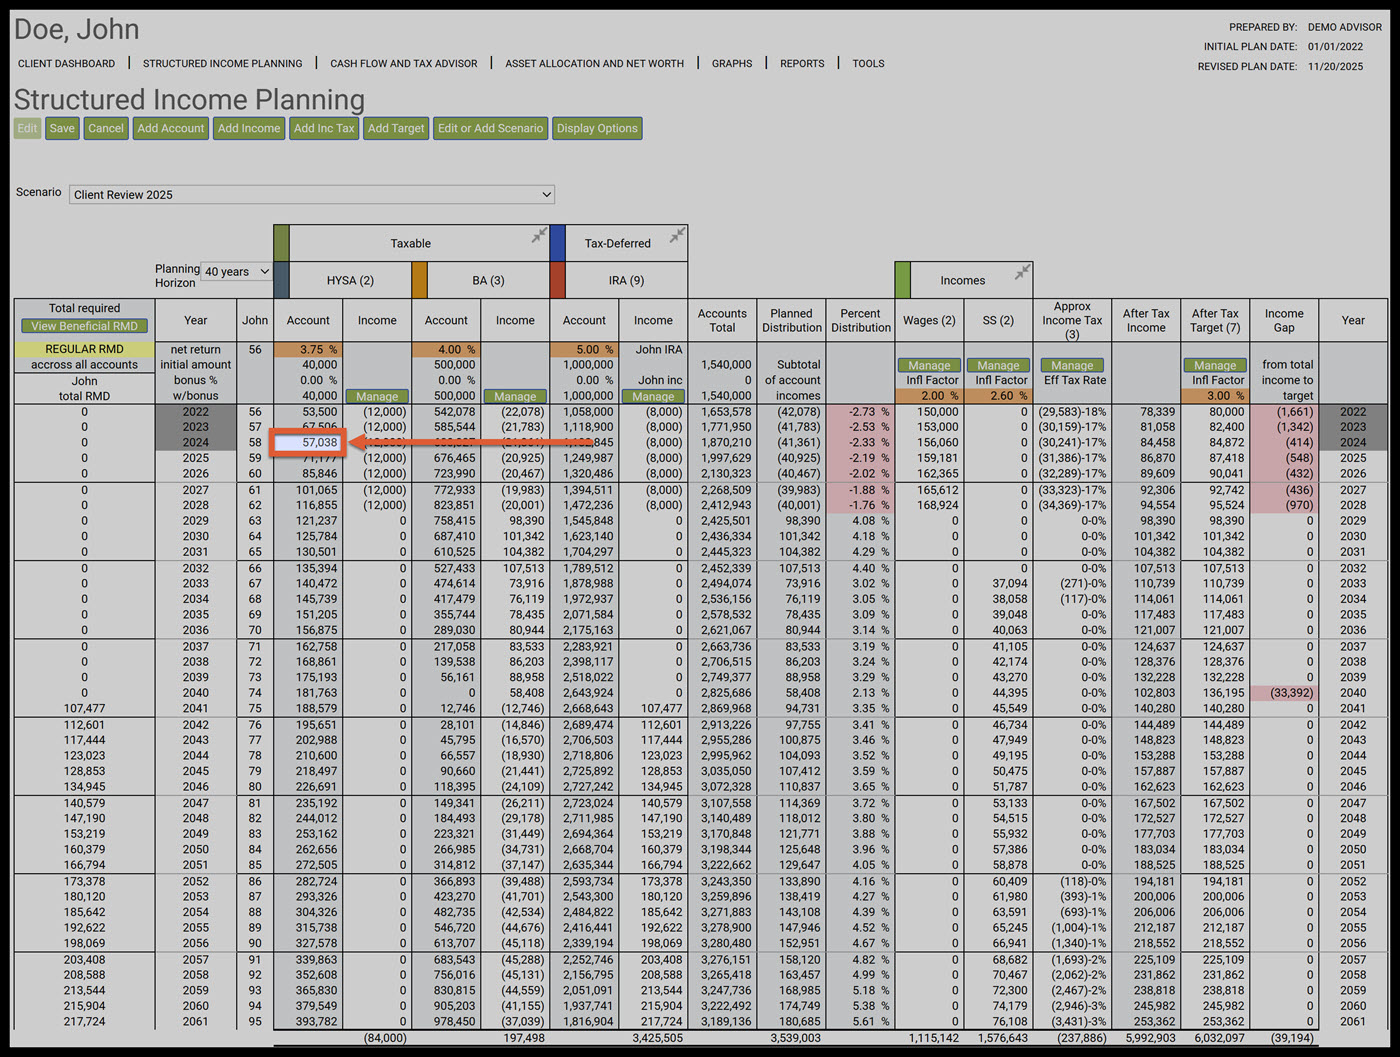This screenshot has width=1400, height=1057.
Task: Open Edit or Add Scenario
Action: 491,128
